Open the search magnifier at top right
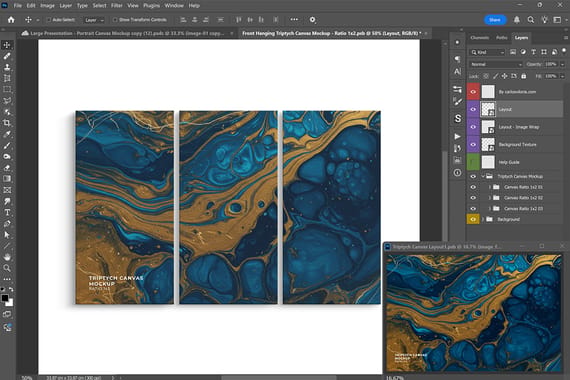570x380 pixels. click(531, 20)
